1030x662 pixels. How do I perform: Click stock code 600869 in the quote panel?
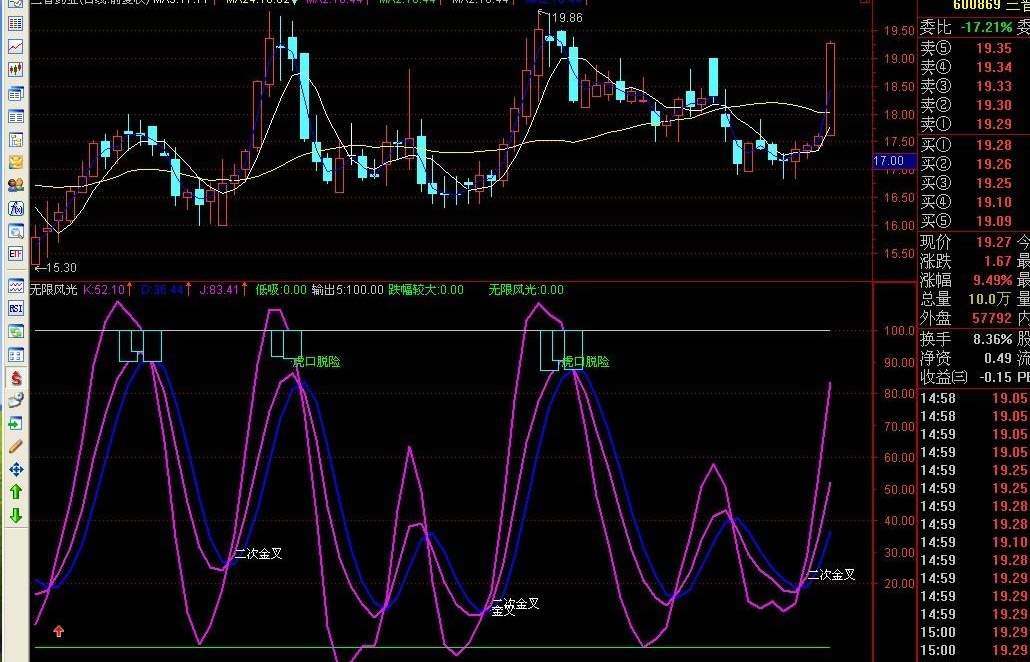pyautogui.click(x=977, y=6)
